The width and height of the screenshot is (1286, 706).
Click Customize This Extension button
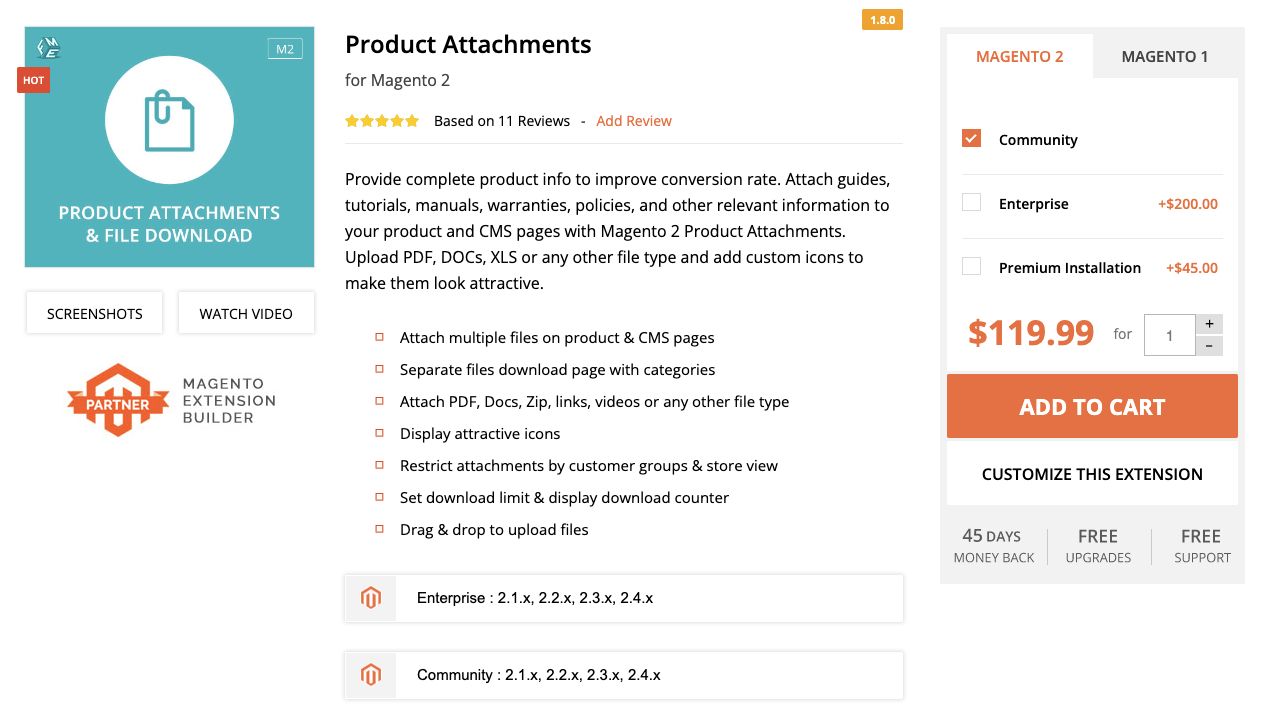tap(1092, 474)
